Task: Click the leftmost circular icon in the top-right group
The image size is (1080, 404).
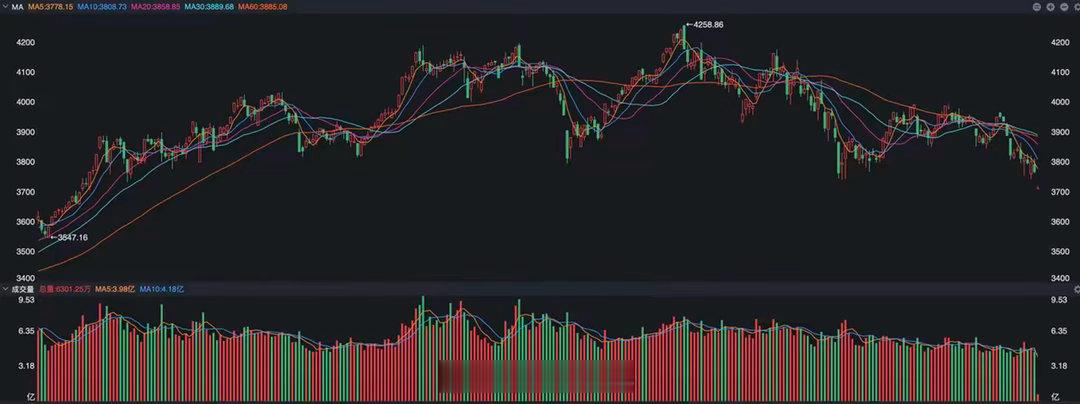Action: coord(1037,7)
